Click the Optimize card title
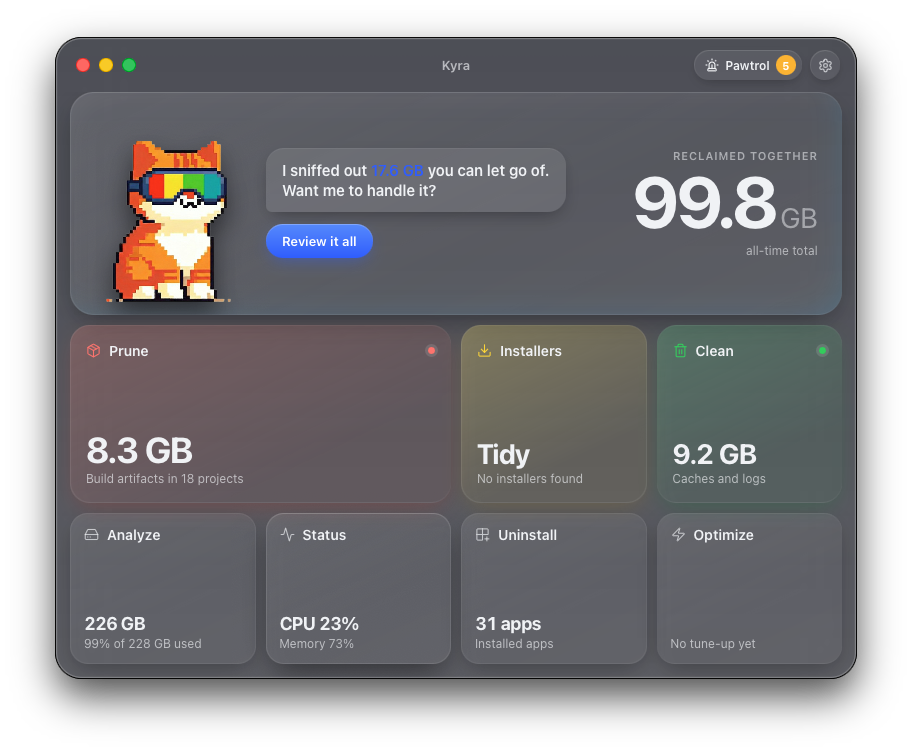This screenshot has height=752, width=912. click(x=724, y=534)
